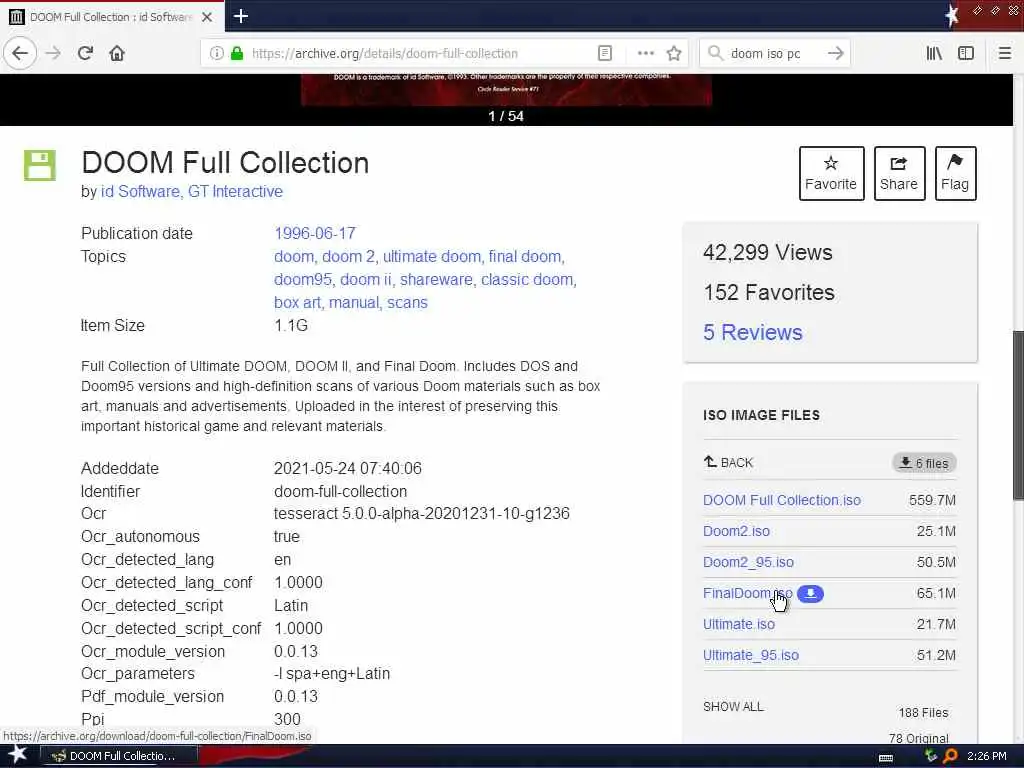
Task: Download all 6 files
Action: click(x=923, y=463)
